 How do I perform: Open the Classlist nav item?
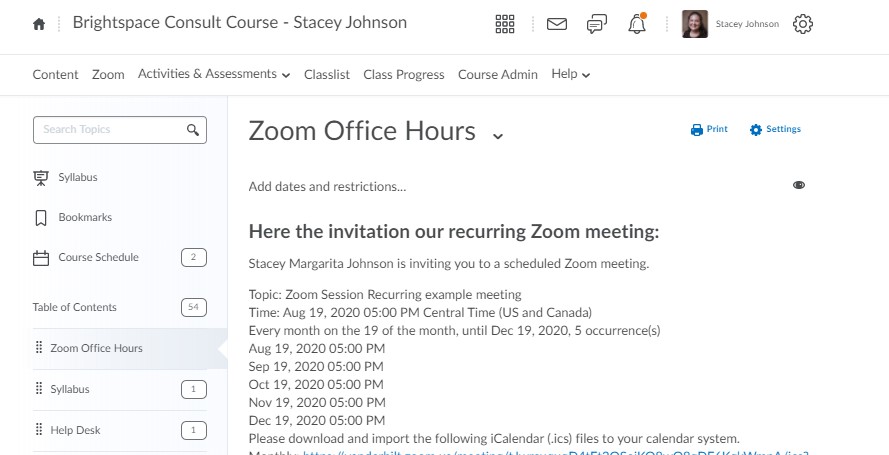tap(327, 74)
